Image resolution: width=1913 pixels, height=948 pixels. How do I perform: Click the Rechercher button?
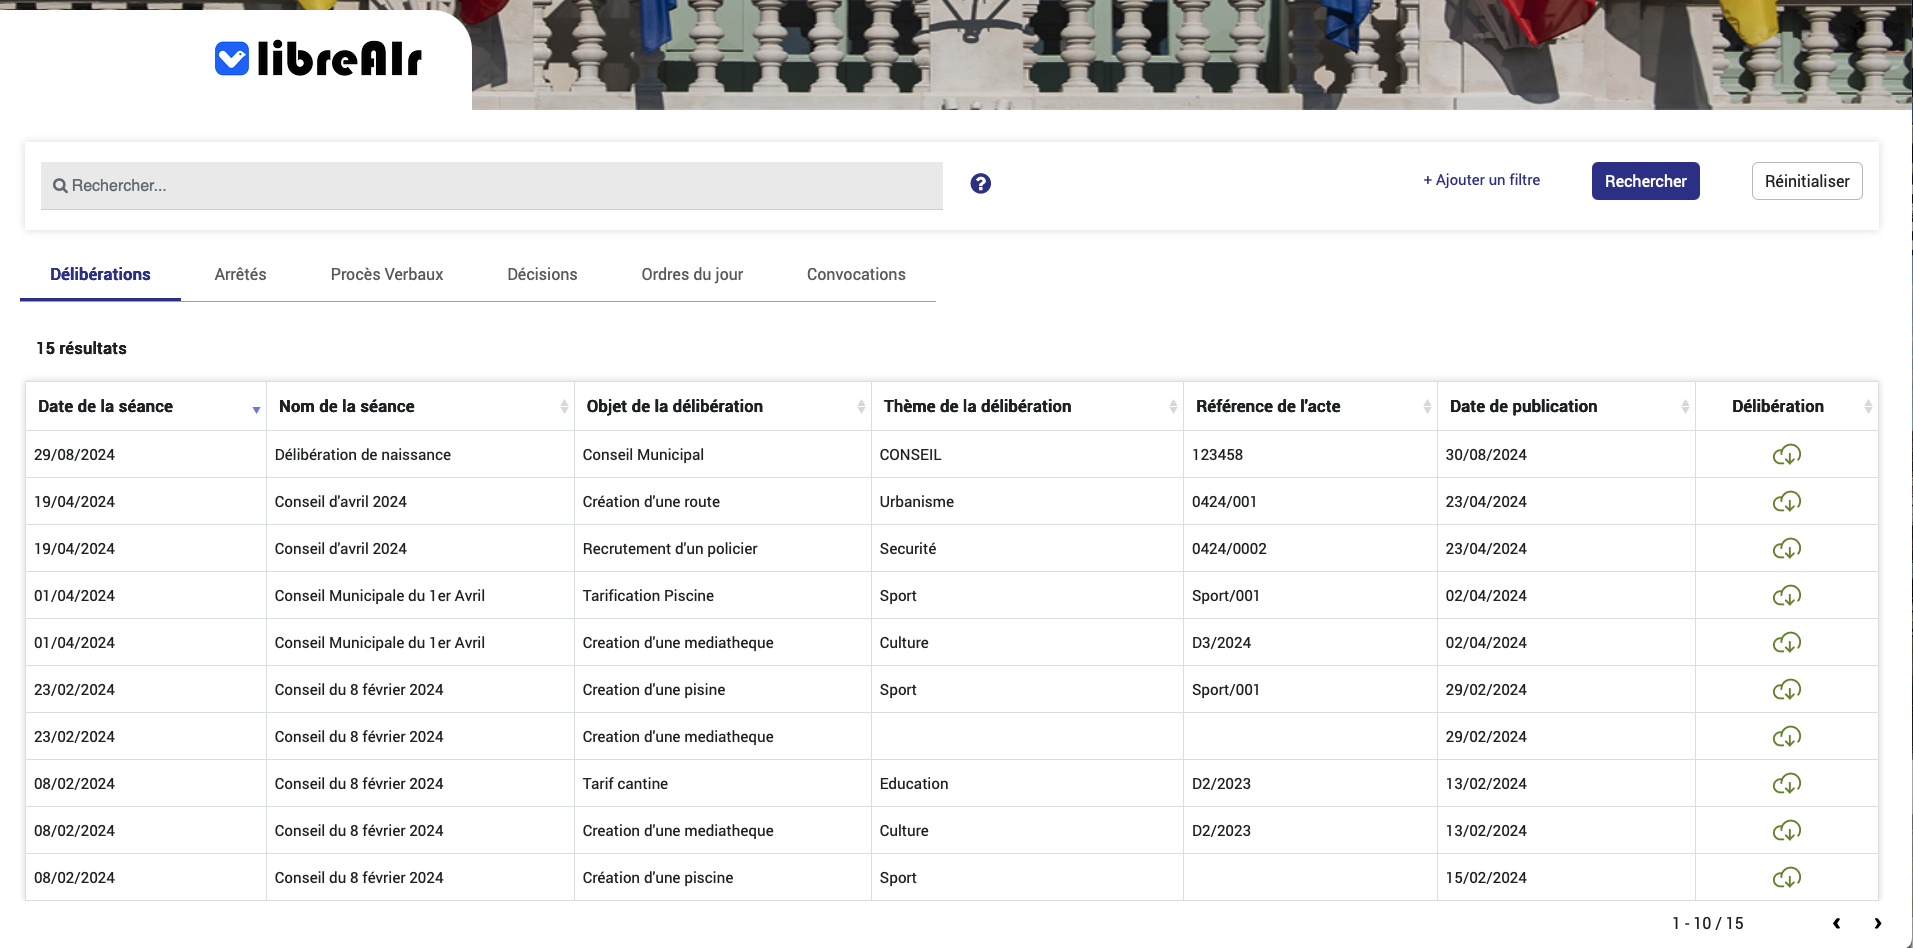click(x=1645, y=181)
